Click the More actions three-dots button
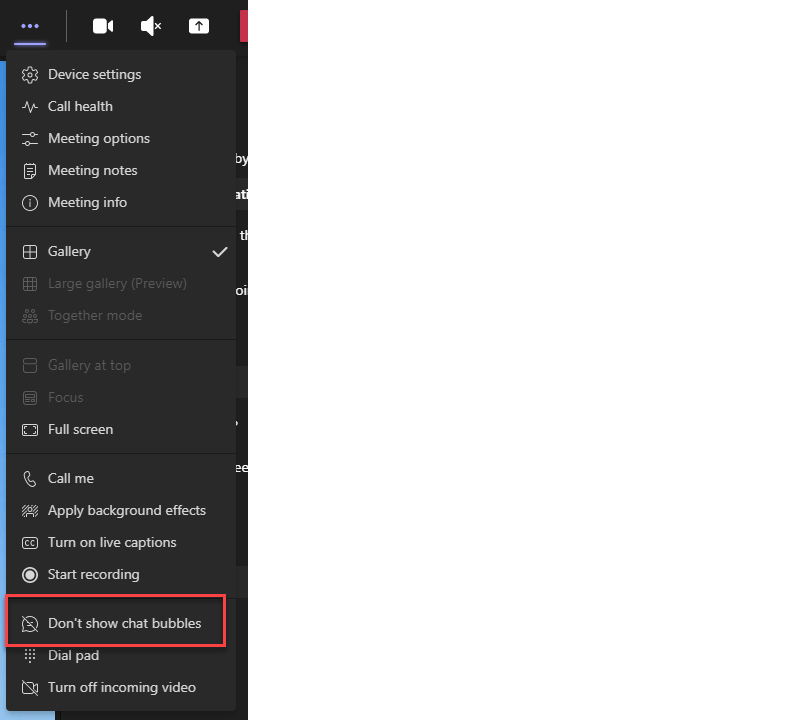The image size is (791, 720). [x=30, y=26]
